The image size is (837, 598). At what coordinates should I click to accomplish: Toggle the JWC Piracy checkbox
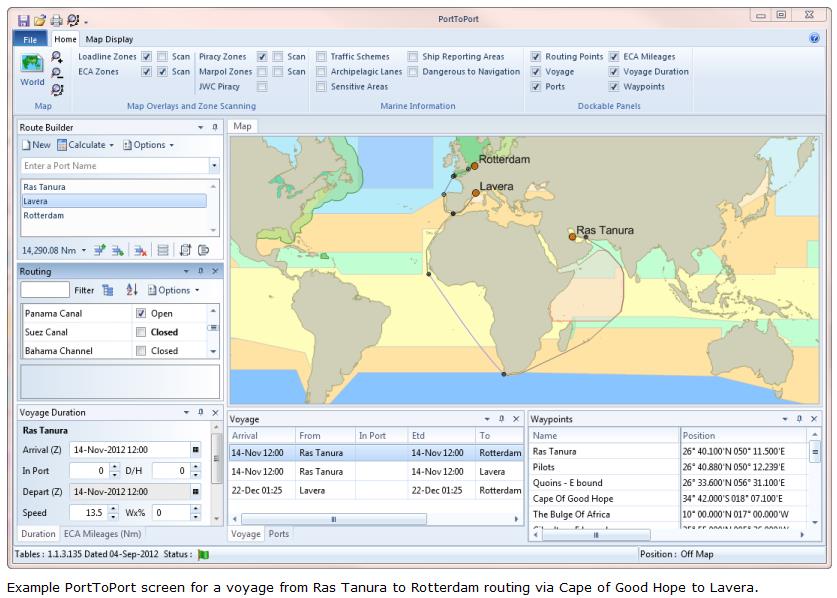point(262,87)
